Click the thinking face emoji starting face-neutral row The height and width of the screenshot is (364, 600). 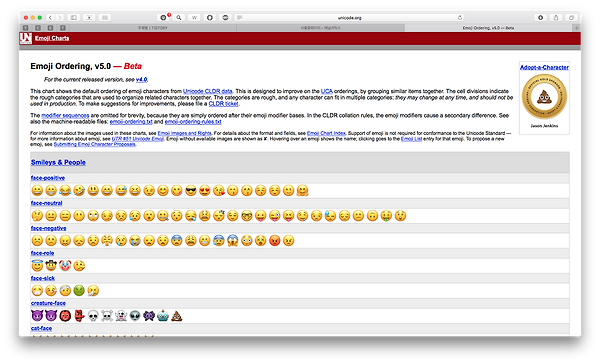pos(37,215)
